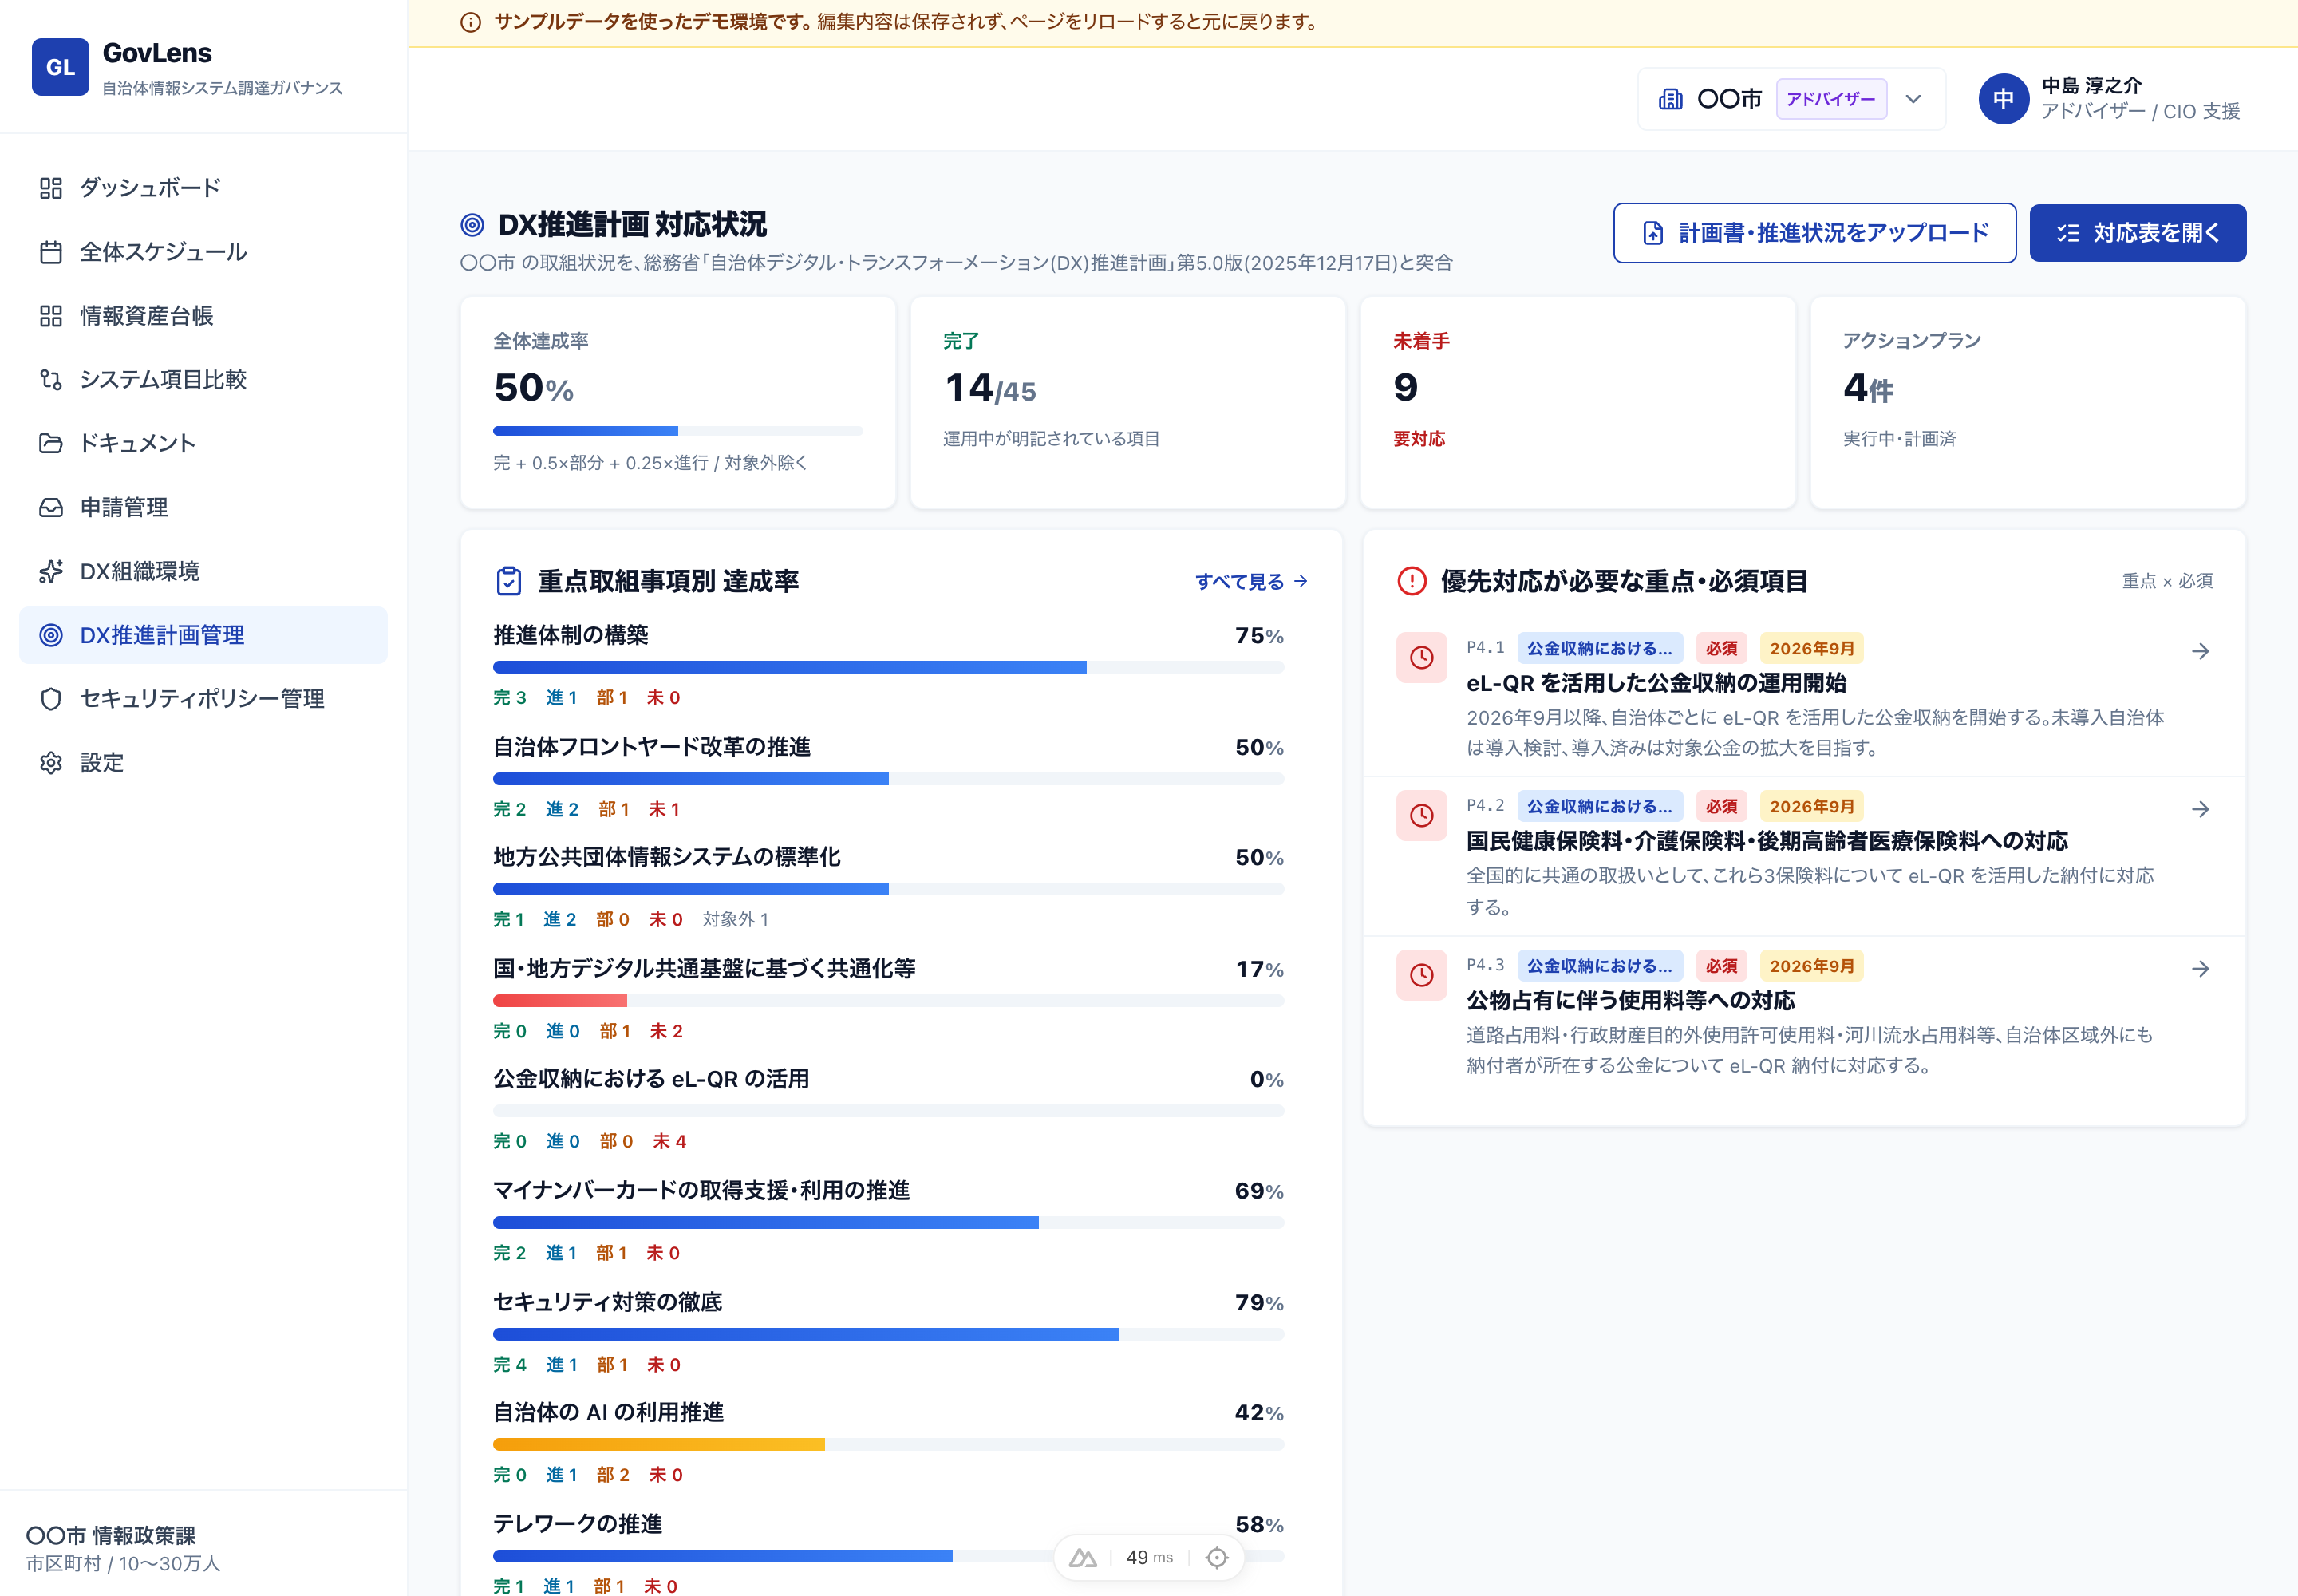
Task: Click the red 国・地方デジタル共通基盤 17% progress bar
Action: point(888,1001)
